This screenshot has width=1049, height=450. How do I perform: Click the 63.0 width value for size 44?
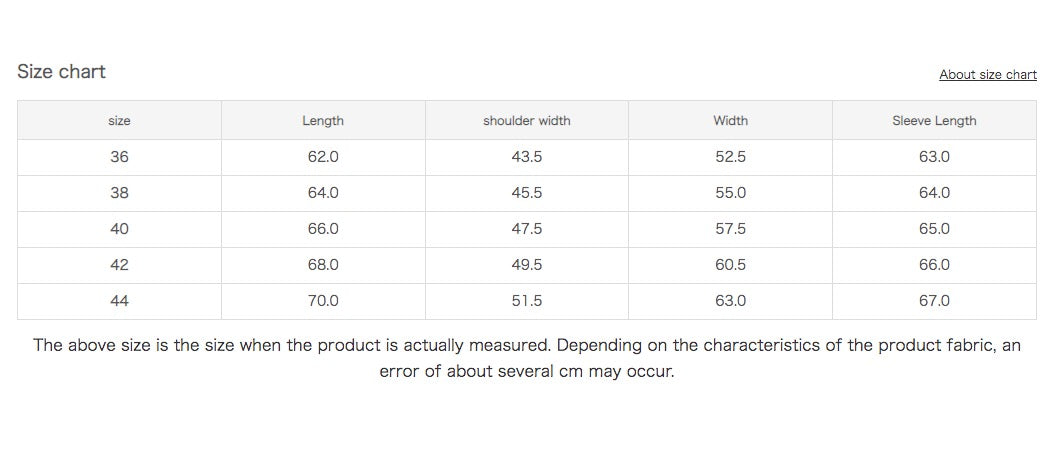[730, 301]
